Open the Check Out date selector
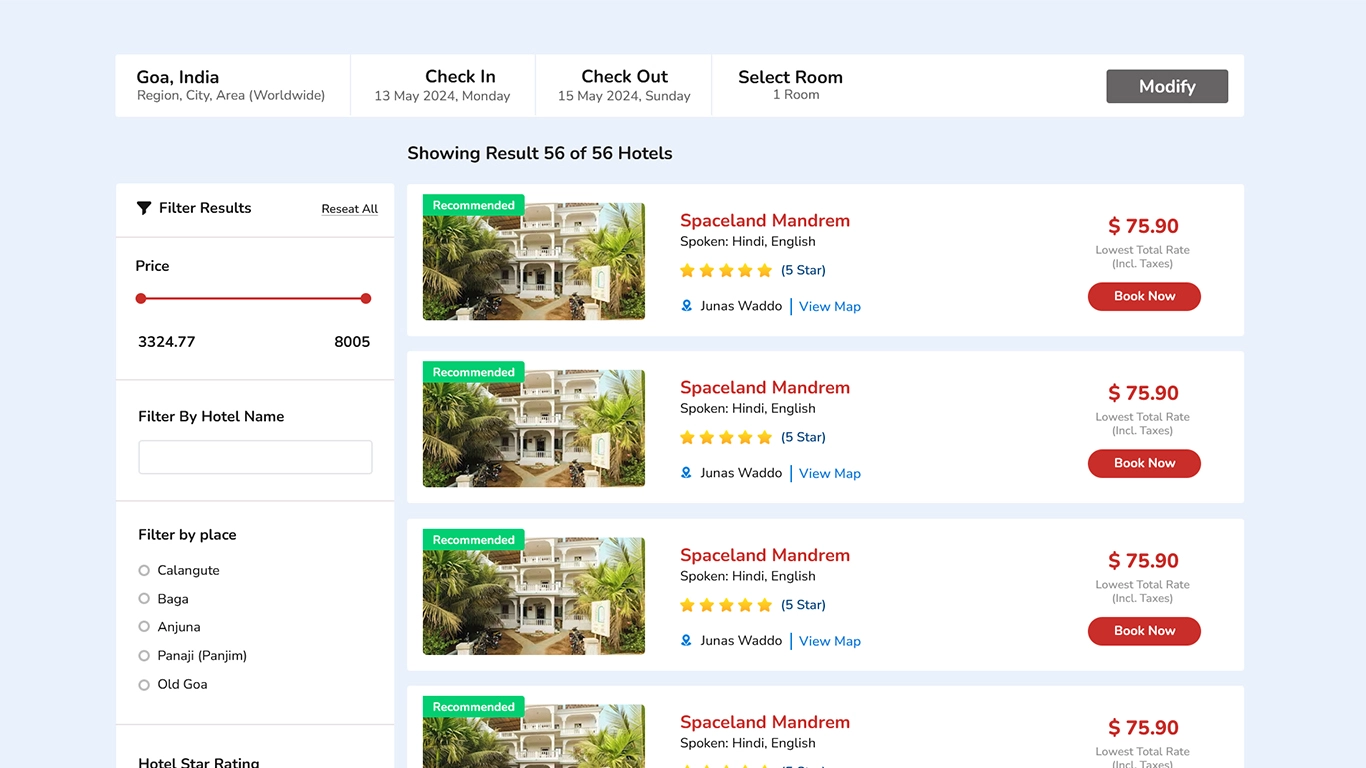1366x768 pixels. pos(623,85)
